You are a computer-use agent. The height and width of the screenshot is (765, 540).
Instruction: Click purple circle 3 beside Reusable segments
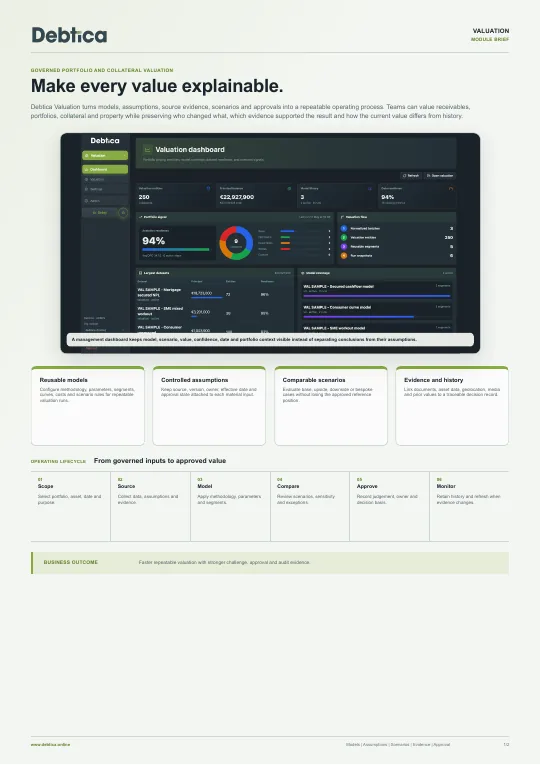pyautogui.click(x=344, y=247)
